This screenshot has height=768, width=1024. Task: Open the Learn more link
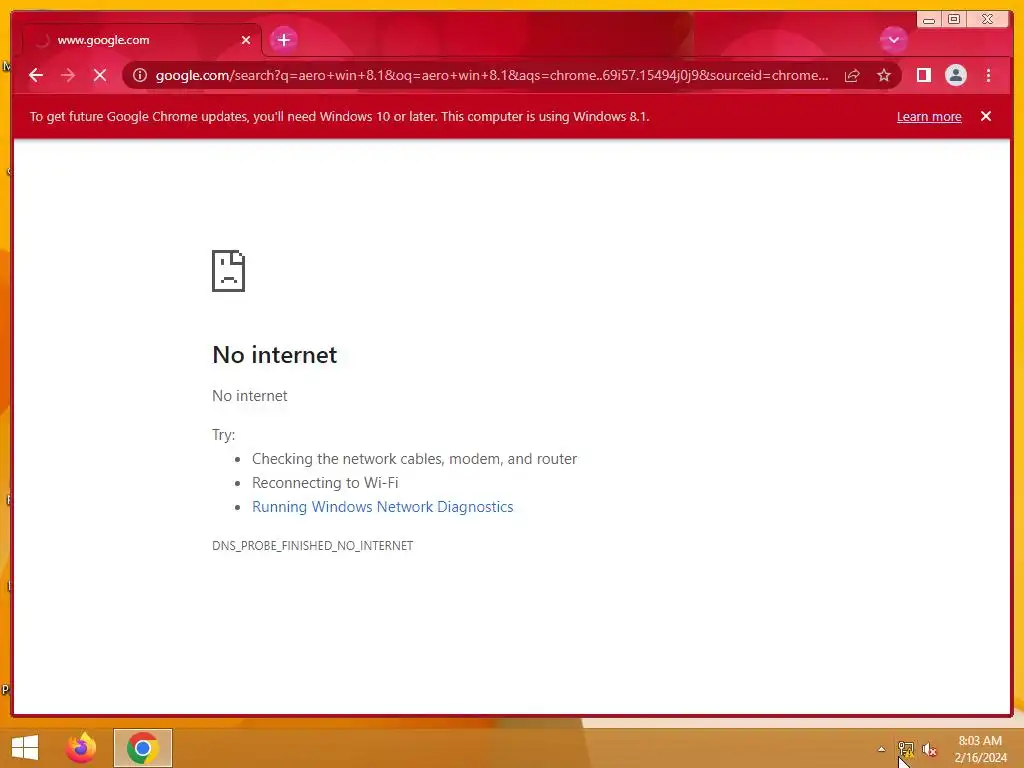(929, 117)
